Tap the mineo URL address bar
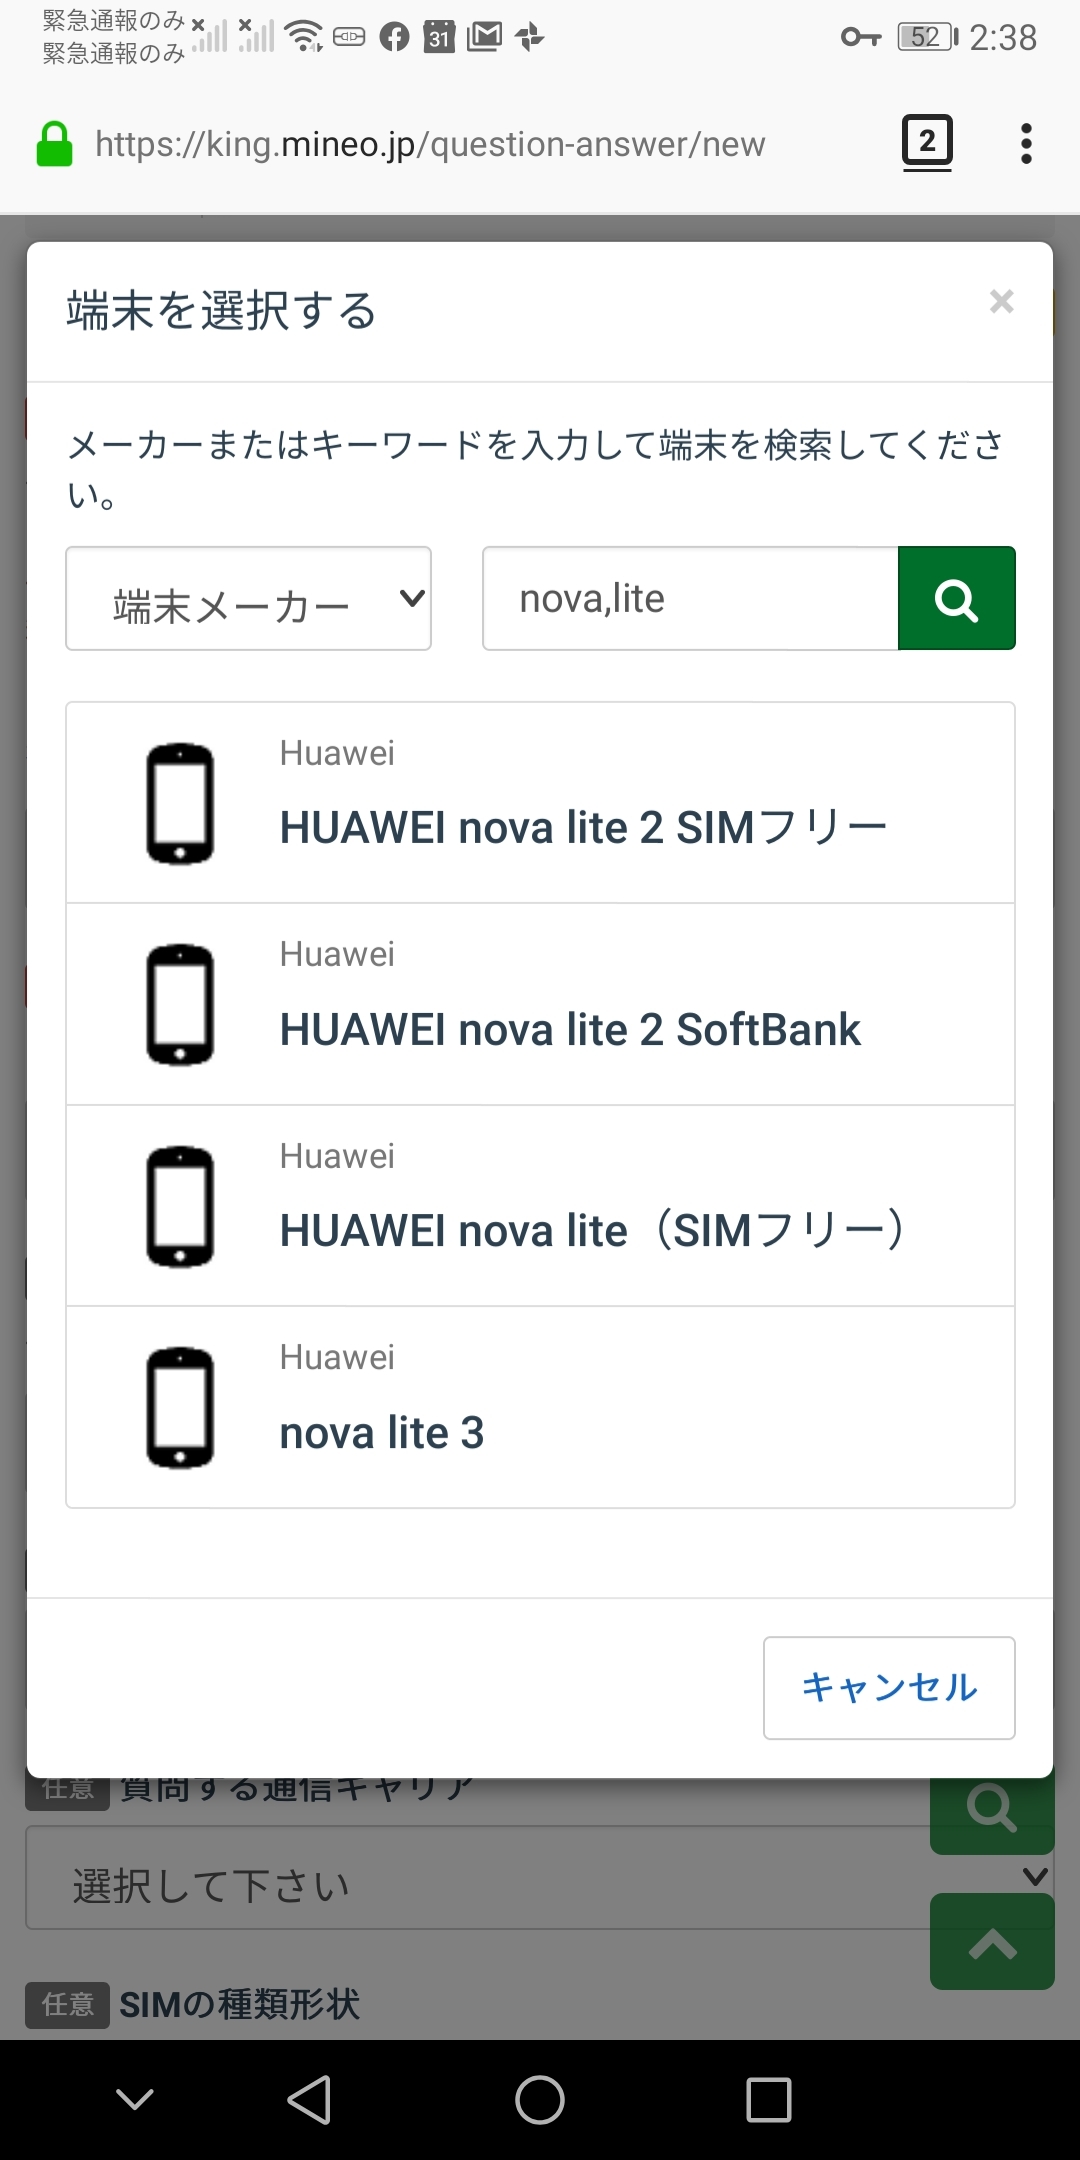The width and height of the screenshot is (1080, 2160). pos(430,144)
